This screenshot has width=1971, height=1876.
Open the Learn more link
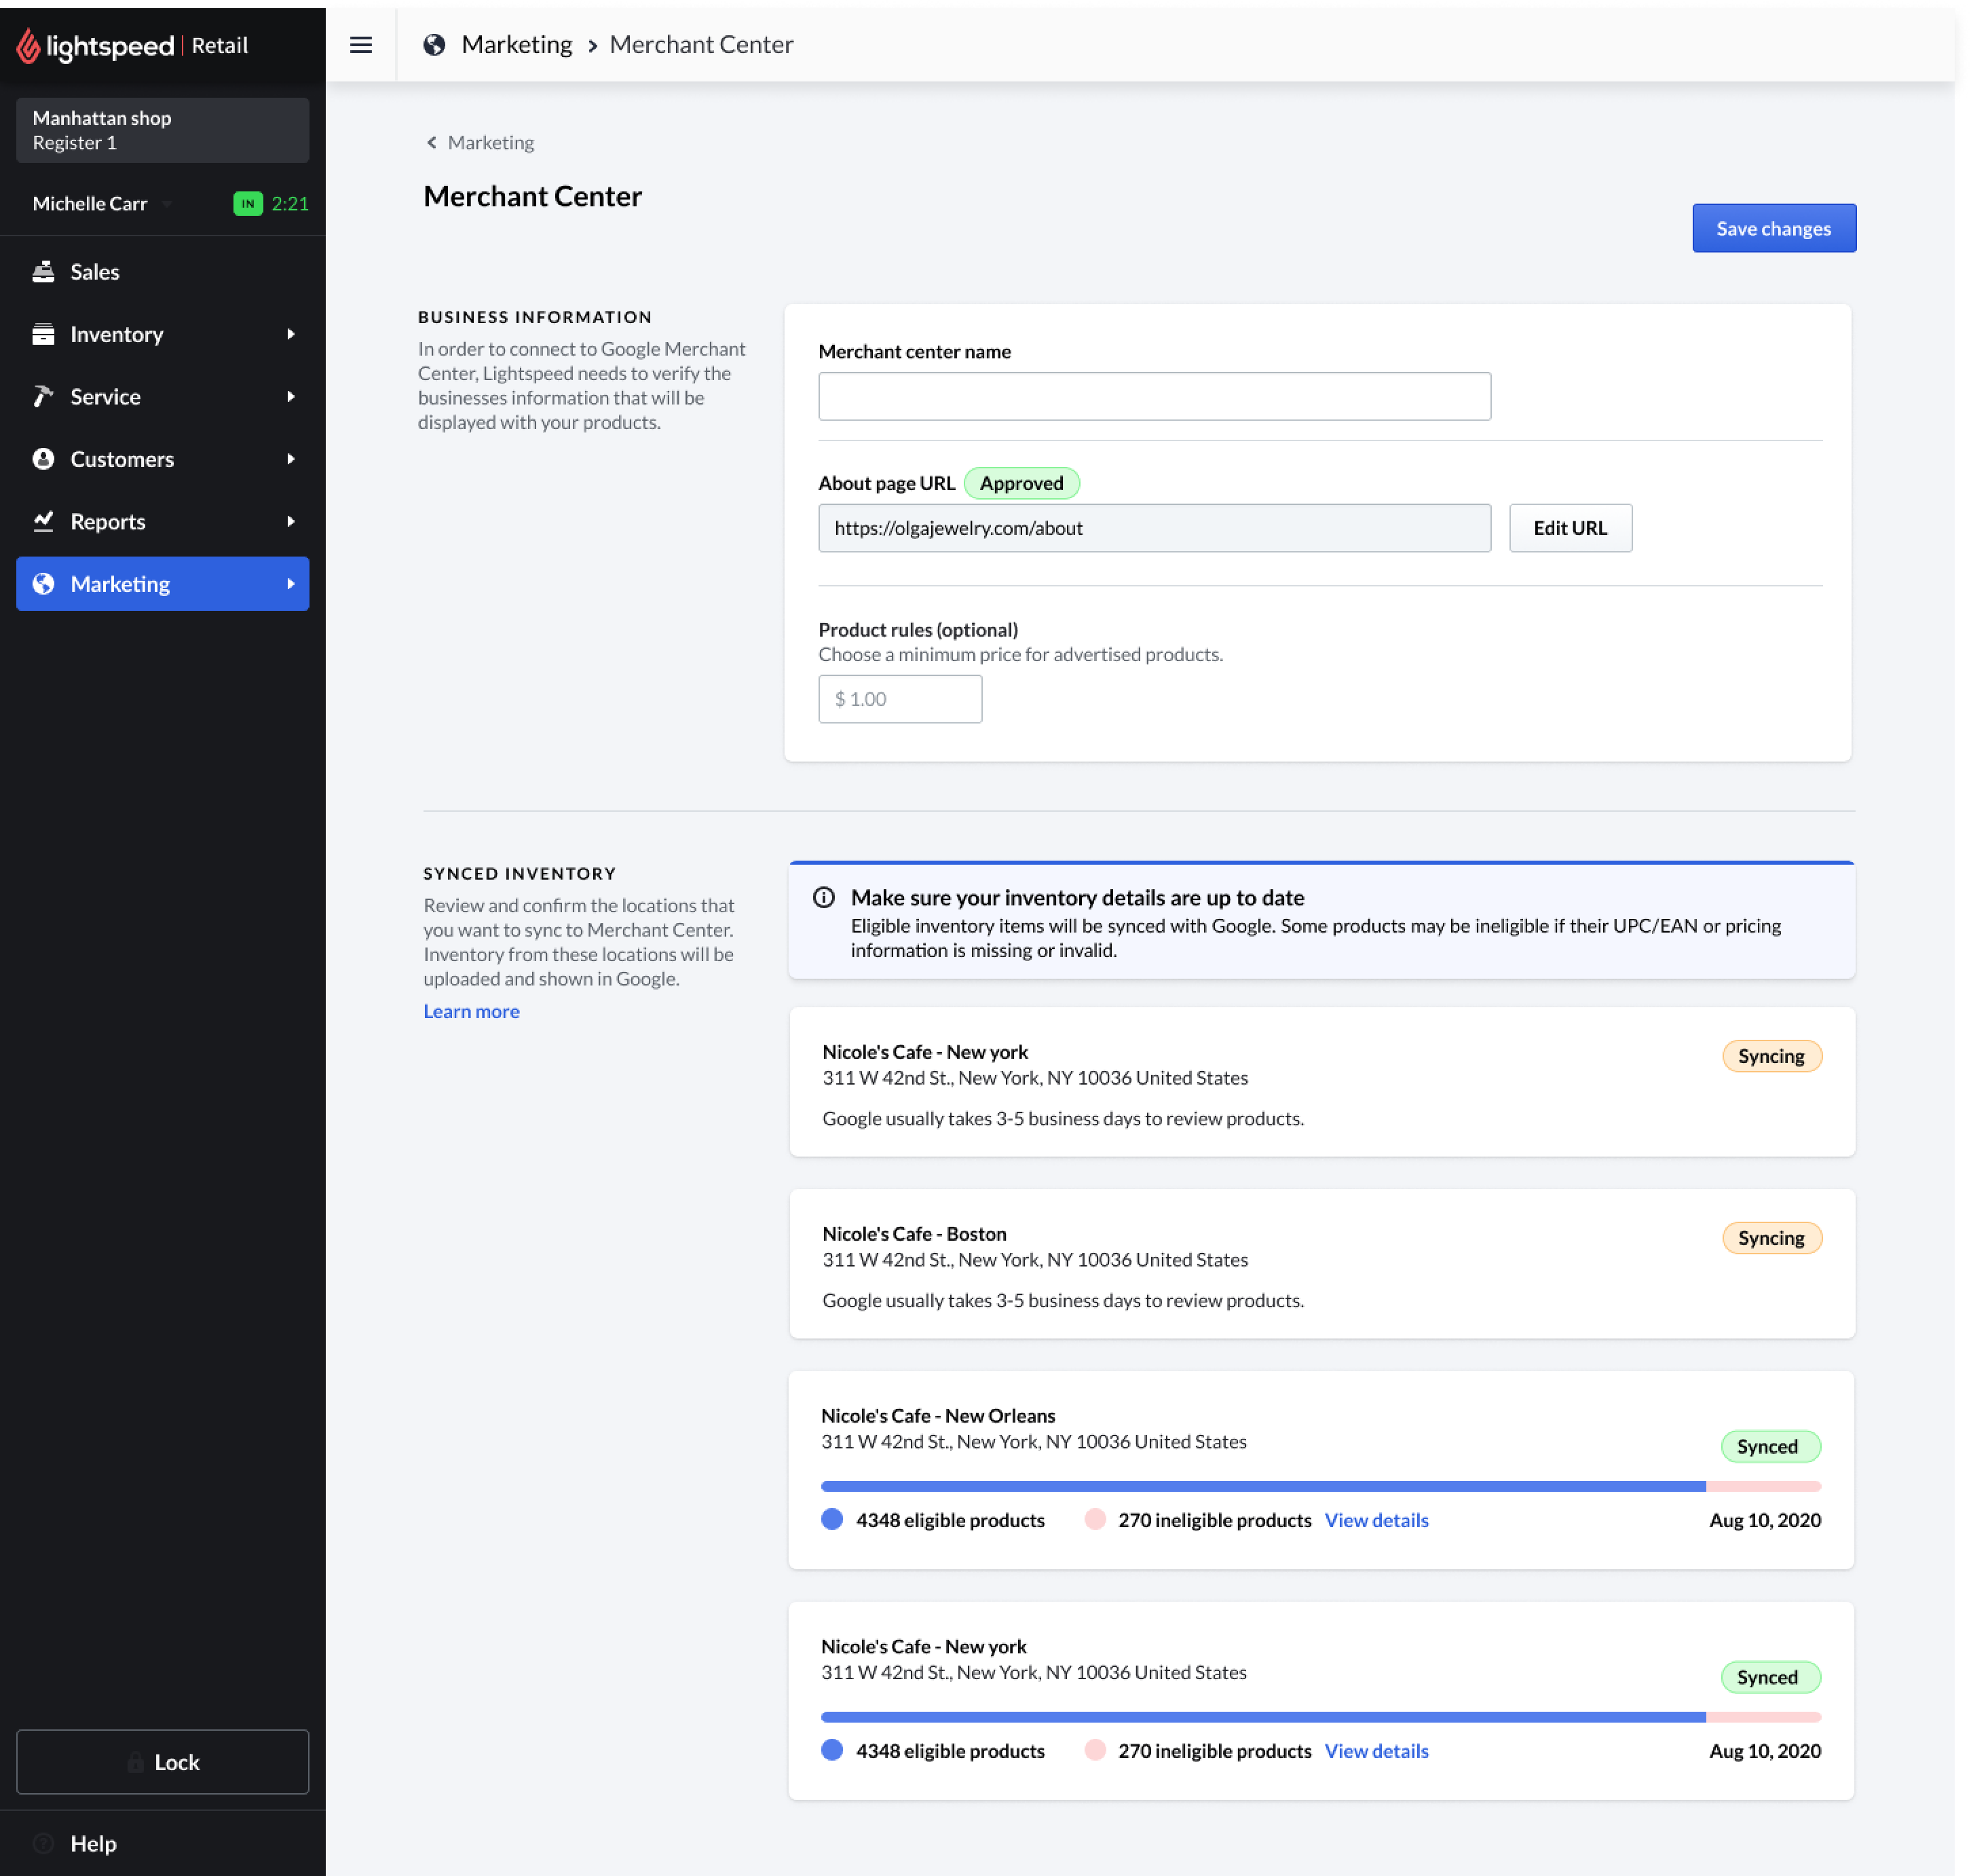471,1011
